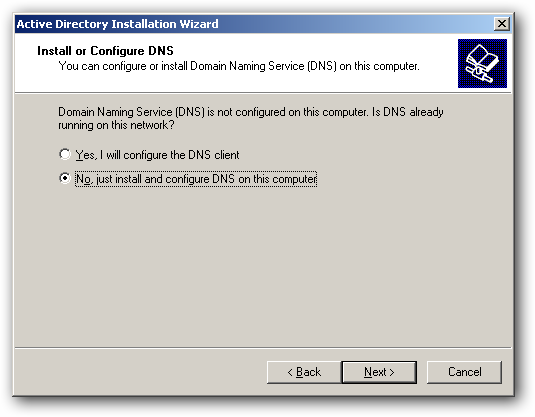535x417 pixels.
Task: Click the empty gray area below the options
Action: tap(263, 266)
